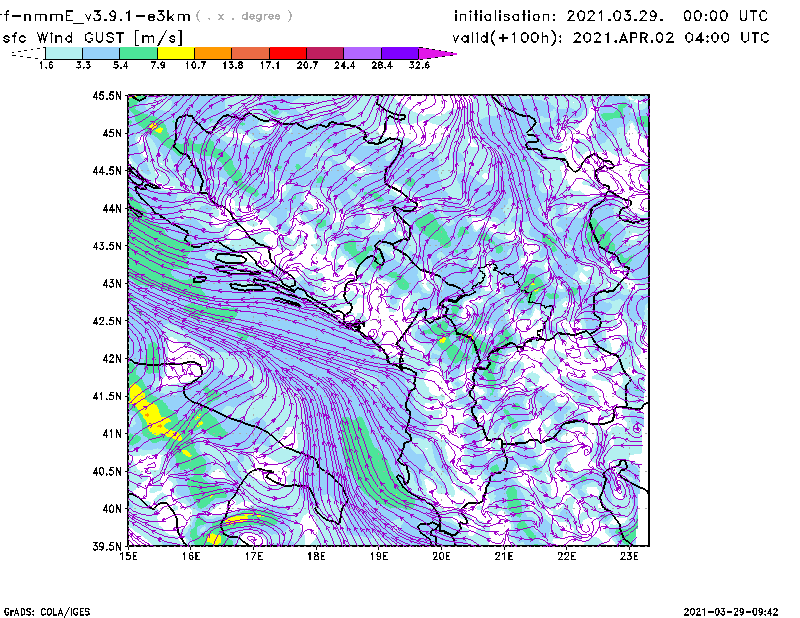Screen dimensions: 800x618
Task: Click the legend value 7.9
Action: coord(158,65)
